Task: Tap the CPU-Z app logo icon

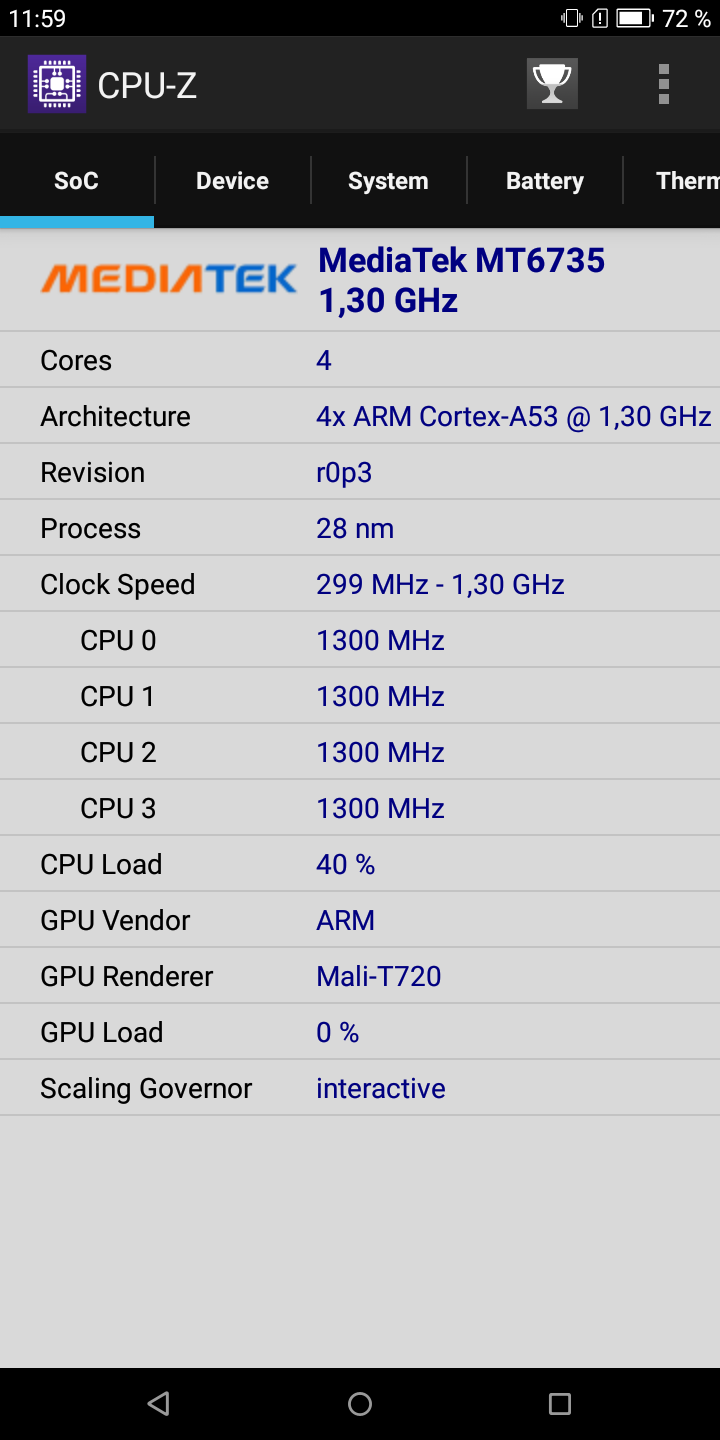Action: (x=57, y=84)
